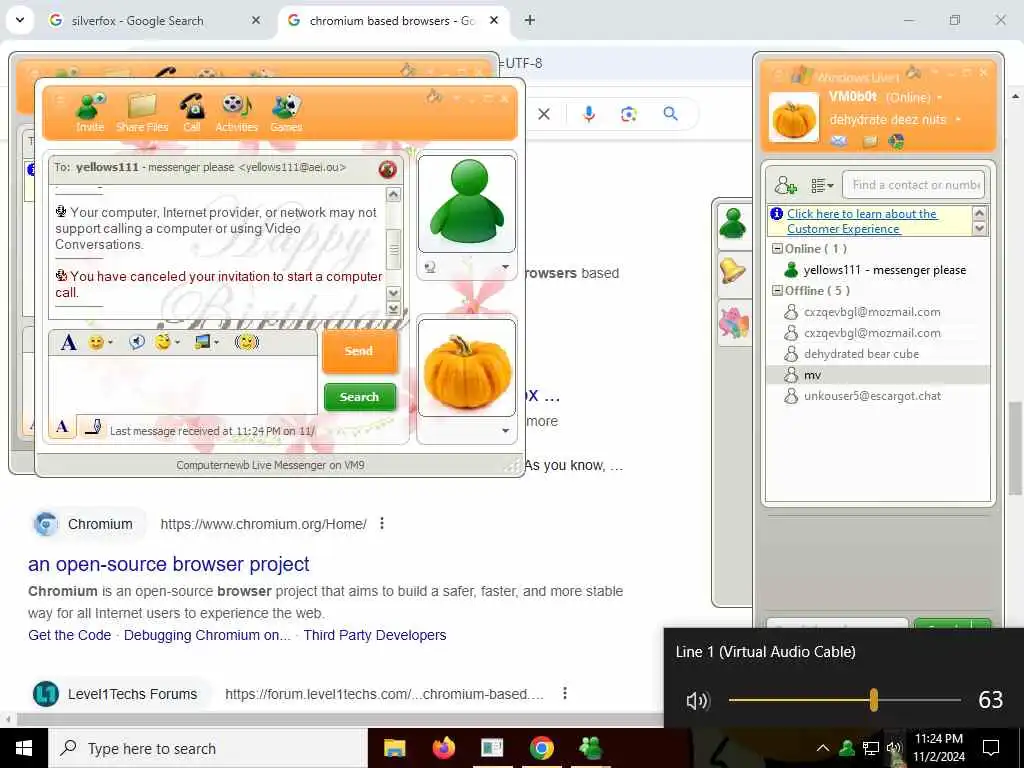Open Third Party Developers link
This screenshot has height=768, width=1024.
[375, 635]
